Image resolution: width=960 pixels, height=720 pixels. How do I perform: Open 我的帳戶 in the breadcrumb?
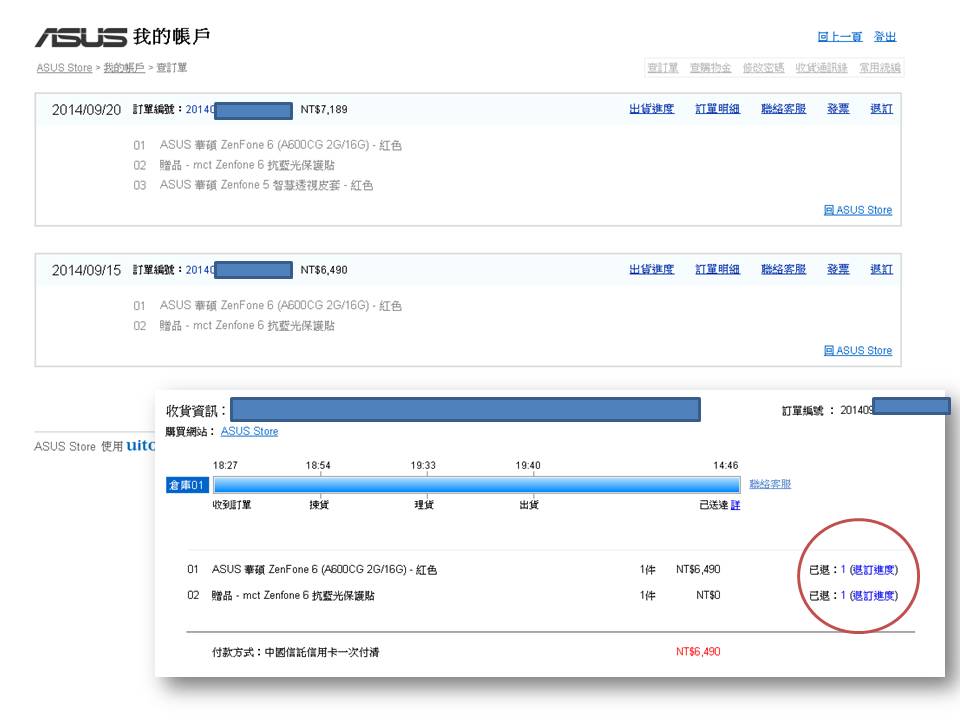[124, 67]
